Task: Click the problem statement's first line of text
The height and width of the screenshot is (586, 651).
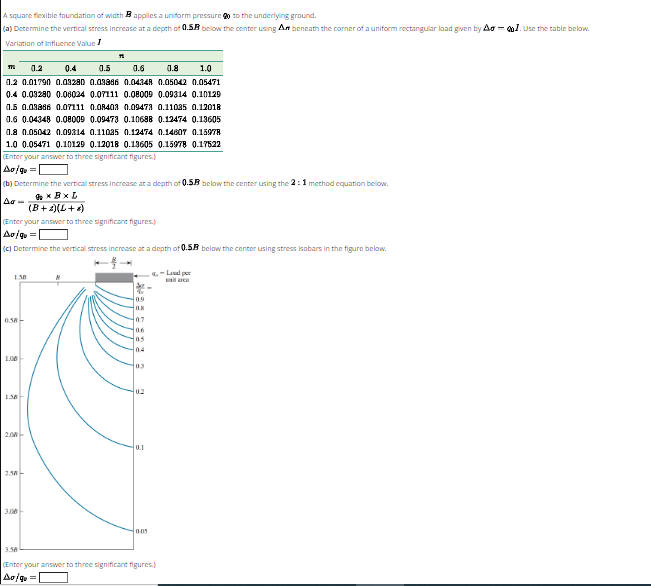Action: [x=159, y=15]
